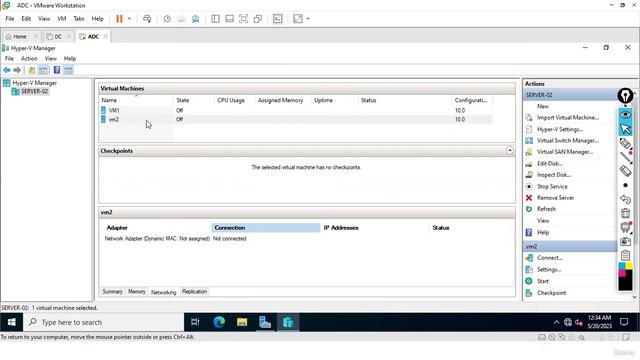Screen dimensions: 640x360
Task: Click Stop Service in Actions pane
Action: pyautogui.click(x=552, y=187)
